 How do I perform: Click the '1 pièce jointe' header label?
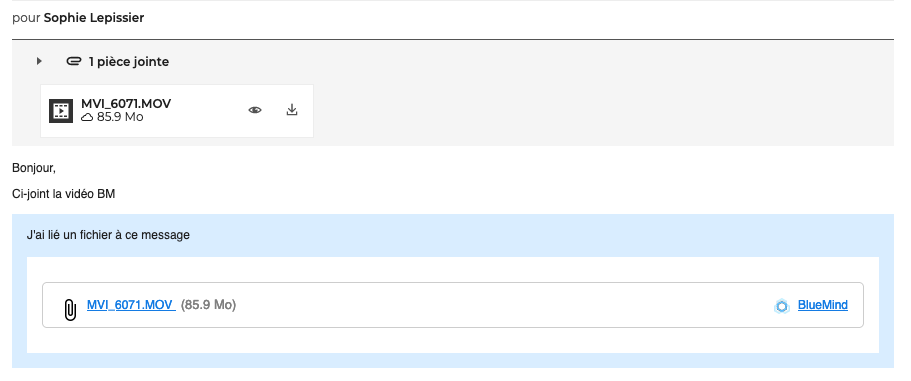pyautogui.click(x=129, y=62)
